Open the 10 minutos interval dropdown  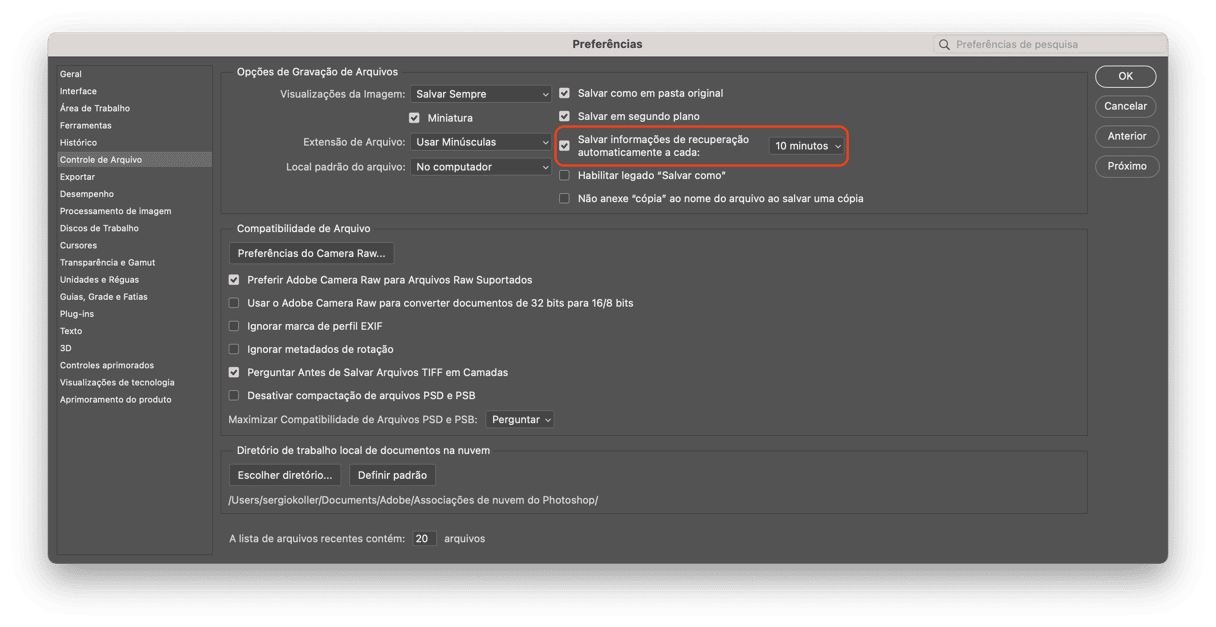click(x=807, y=146)
